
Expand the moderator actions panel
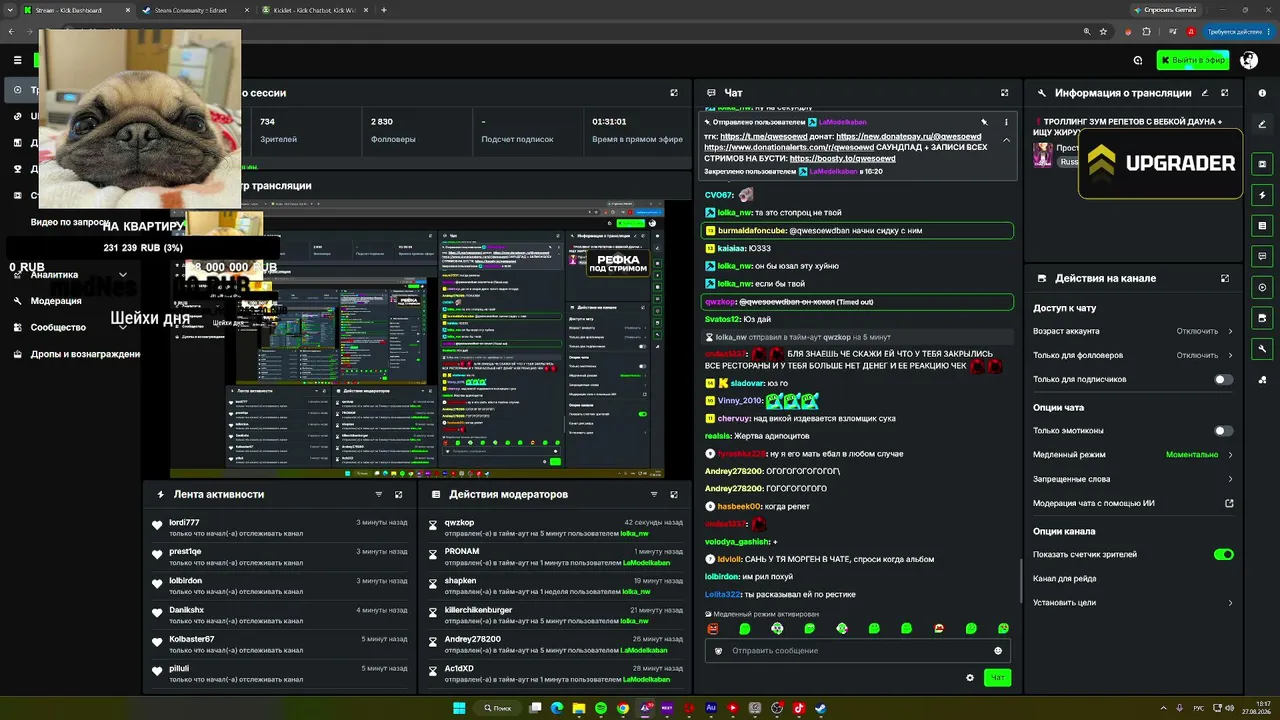(674, 494)
